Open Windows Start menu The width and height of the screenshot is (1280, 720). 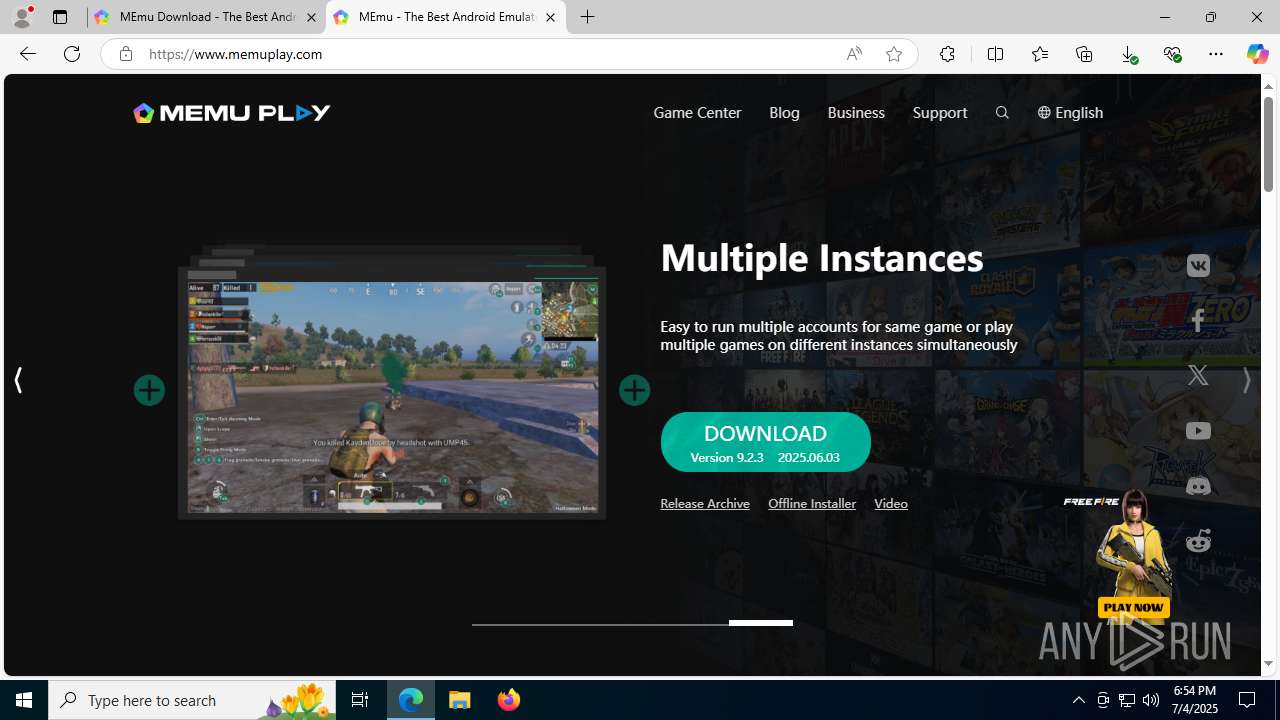click(x=24, y=700)
